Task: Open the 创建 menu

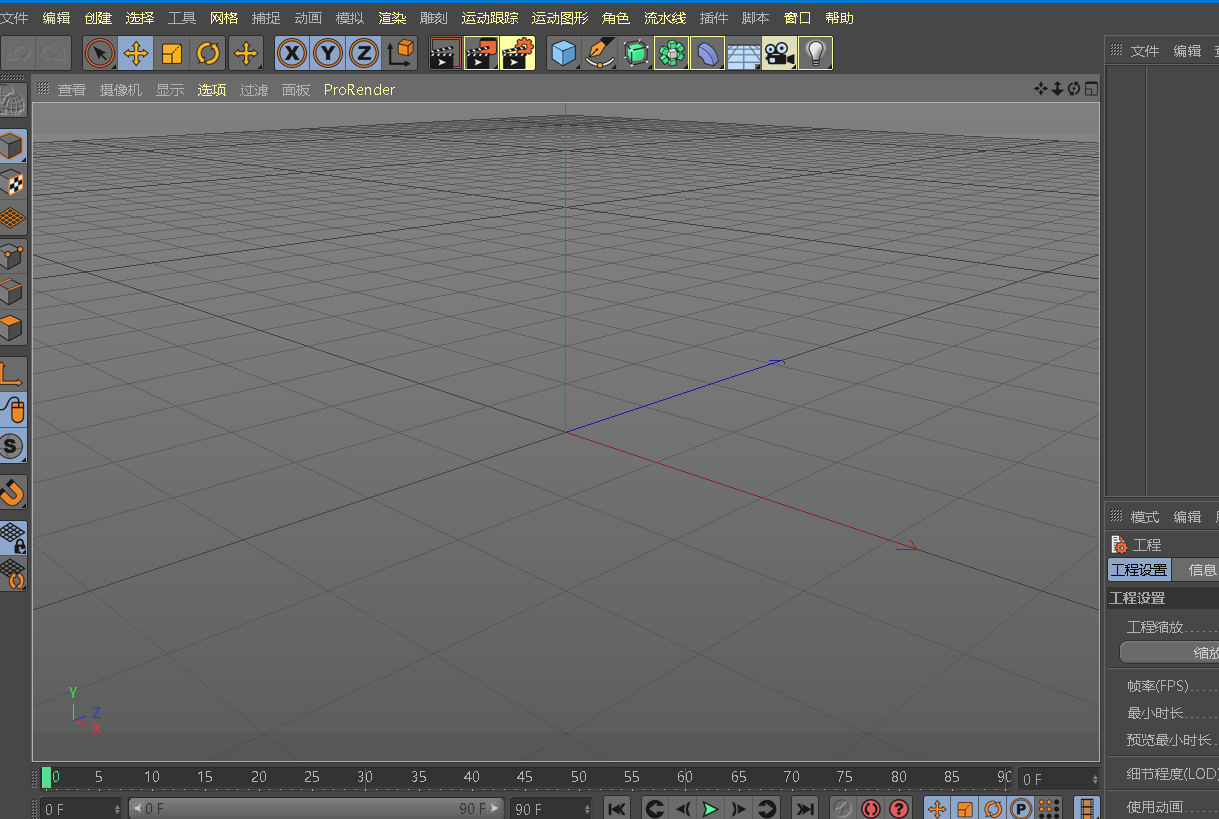Action: point(98,18)
